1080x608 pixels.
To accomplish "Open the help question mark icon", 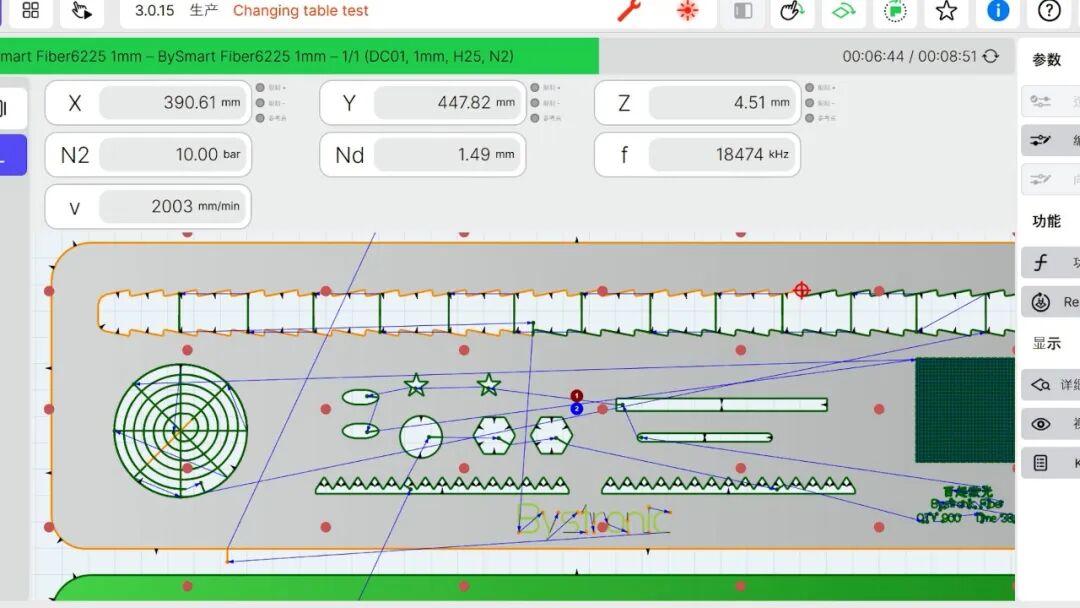I will click(x=1049, y=11).
